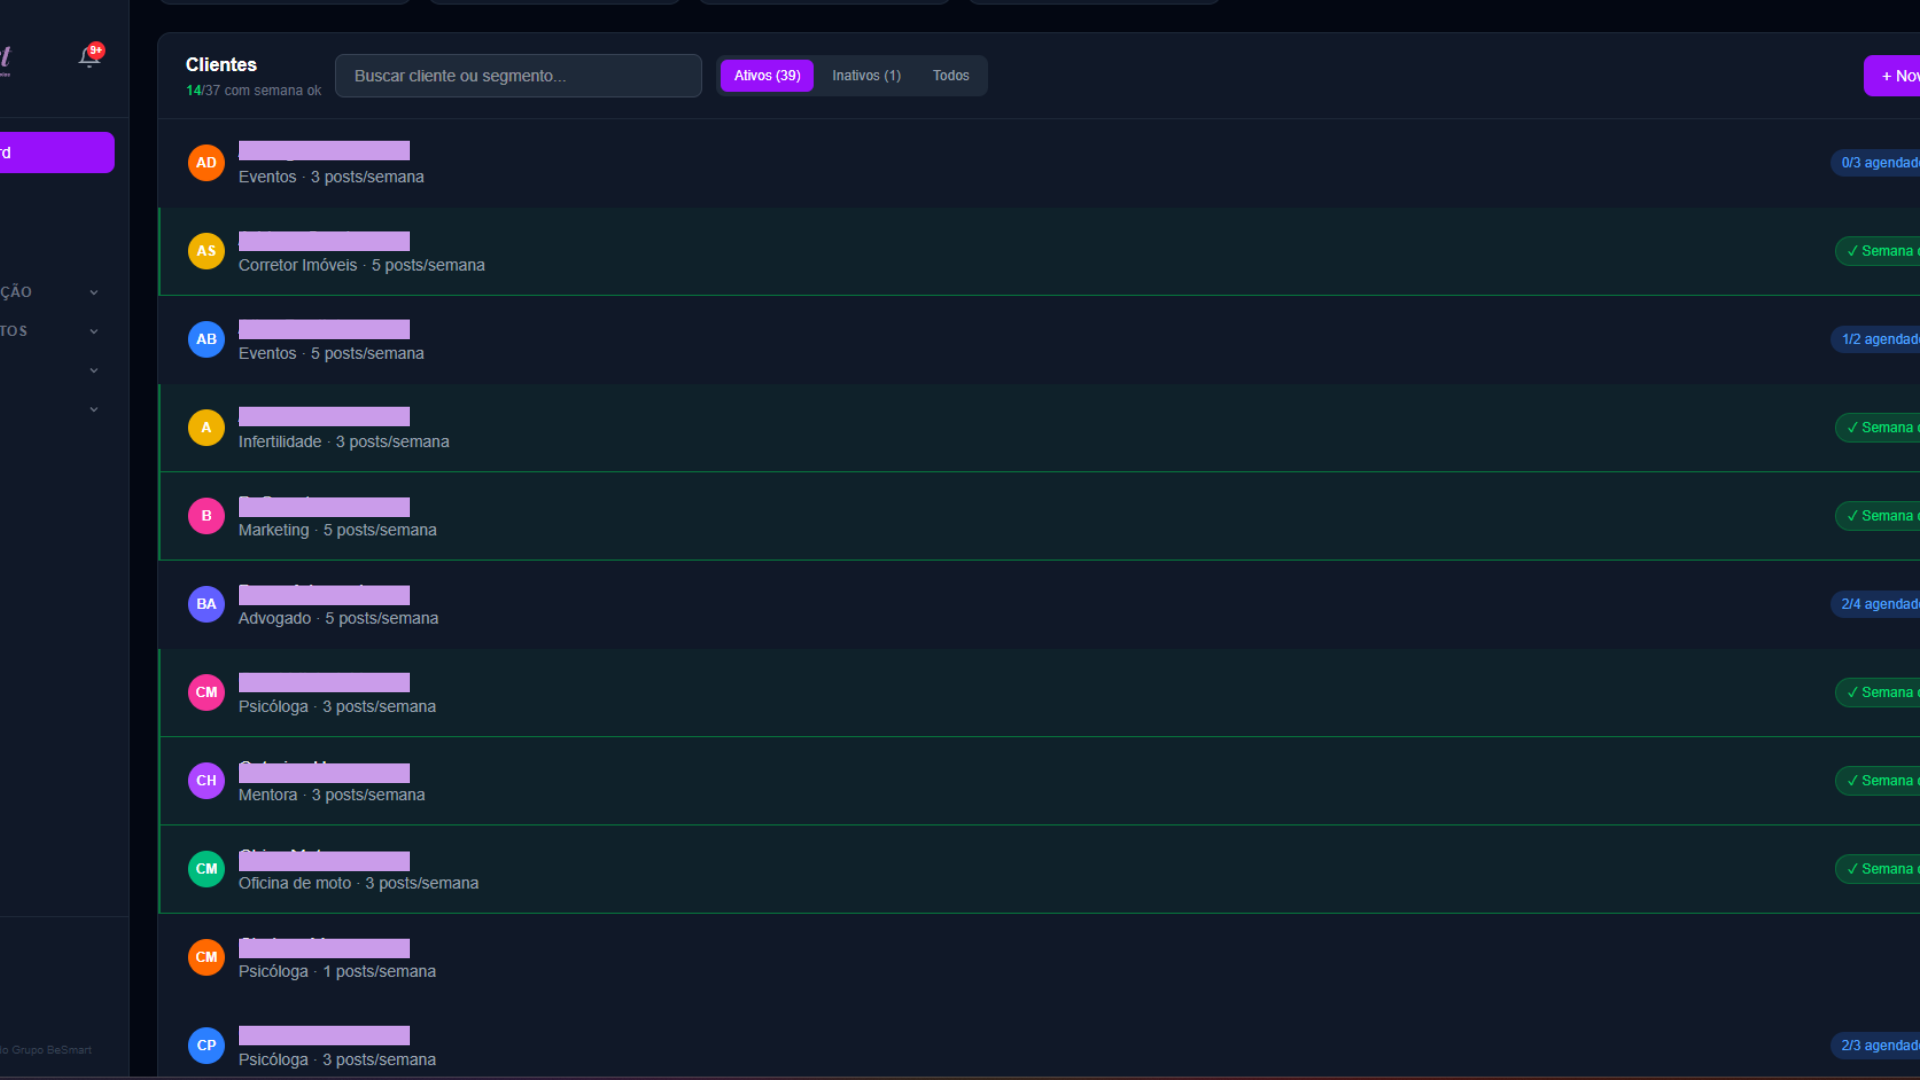1920x1080 pixels.
Task: Expand the third sidebar chevron
Action: (93, 371)
